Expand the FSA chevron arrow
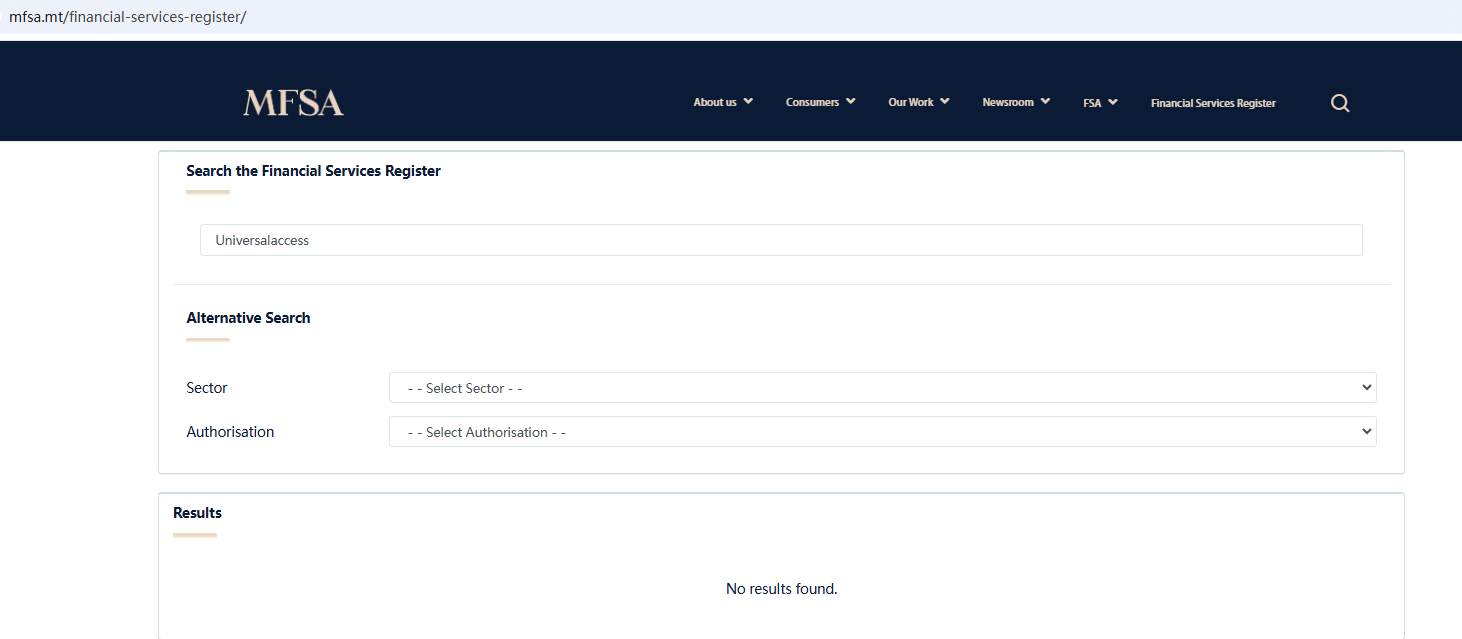 (x=1113, y=101)
